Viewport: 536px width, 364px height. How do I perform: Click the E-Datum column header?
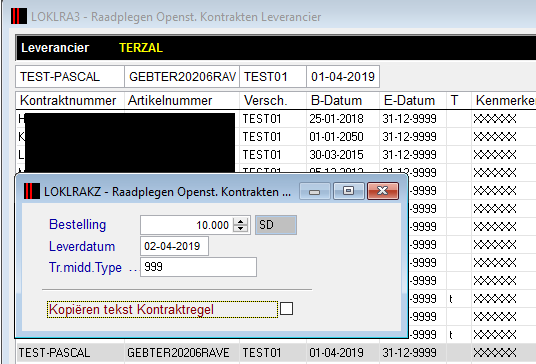[413, 101]
